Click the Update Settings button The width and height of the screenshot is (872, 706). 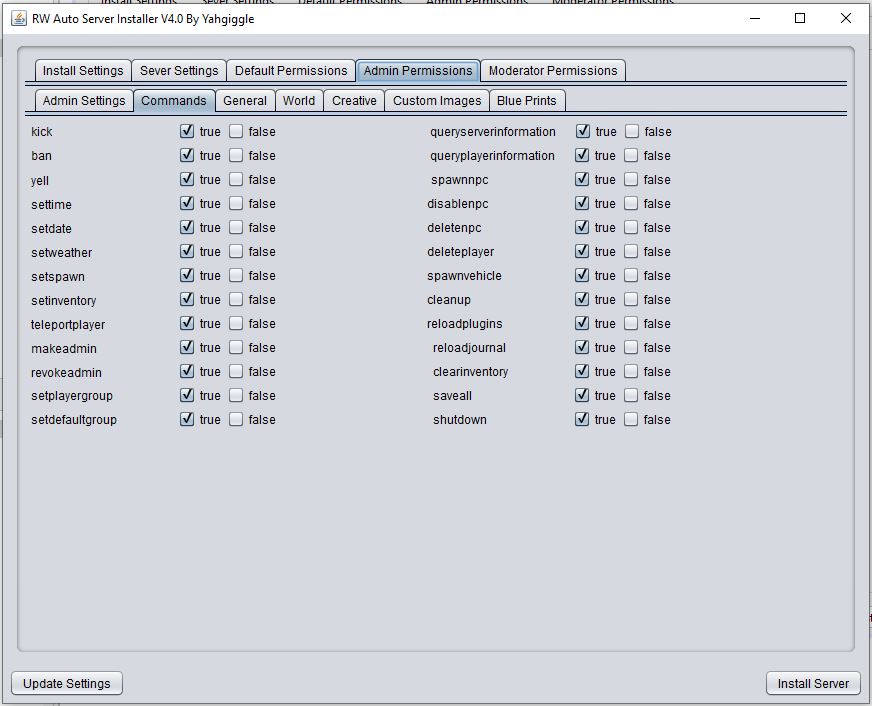tap(67, 684)
